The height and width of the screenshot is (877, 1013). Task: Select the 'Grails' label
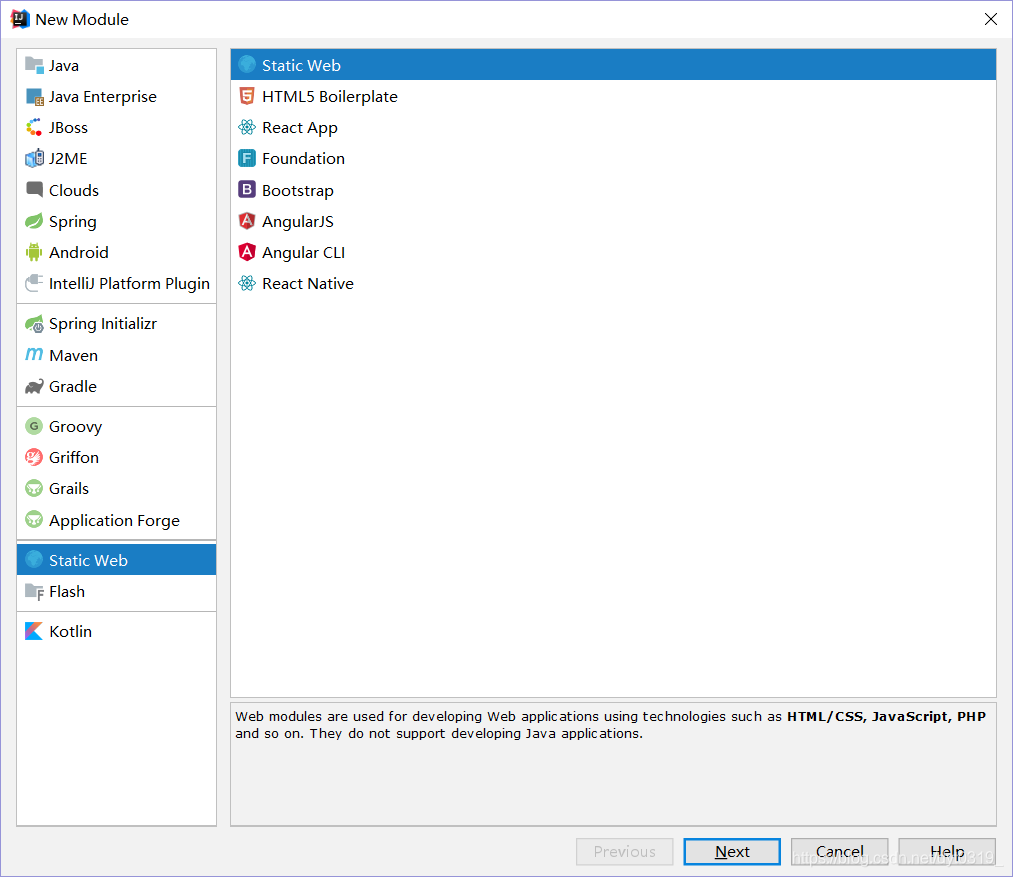pos(69,489)
